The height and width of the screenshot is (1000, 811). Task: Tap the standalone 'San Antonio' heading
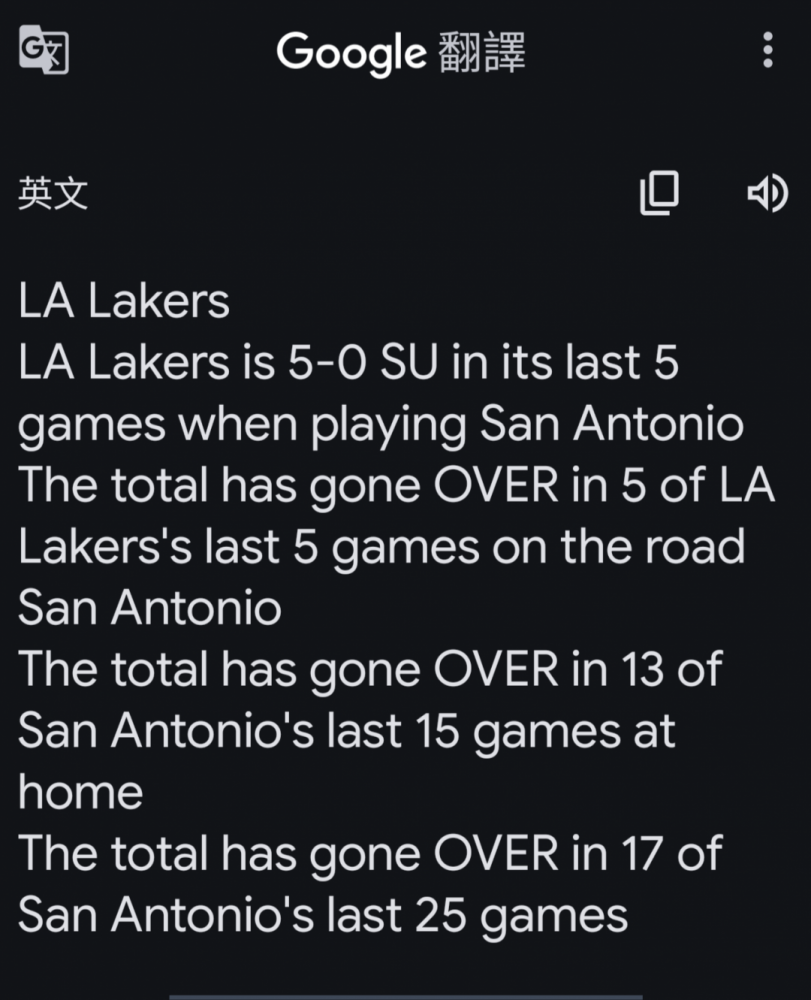150,608
